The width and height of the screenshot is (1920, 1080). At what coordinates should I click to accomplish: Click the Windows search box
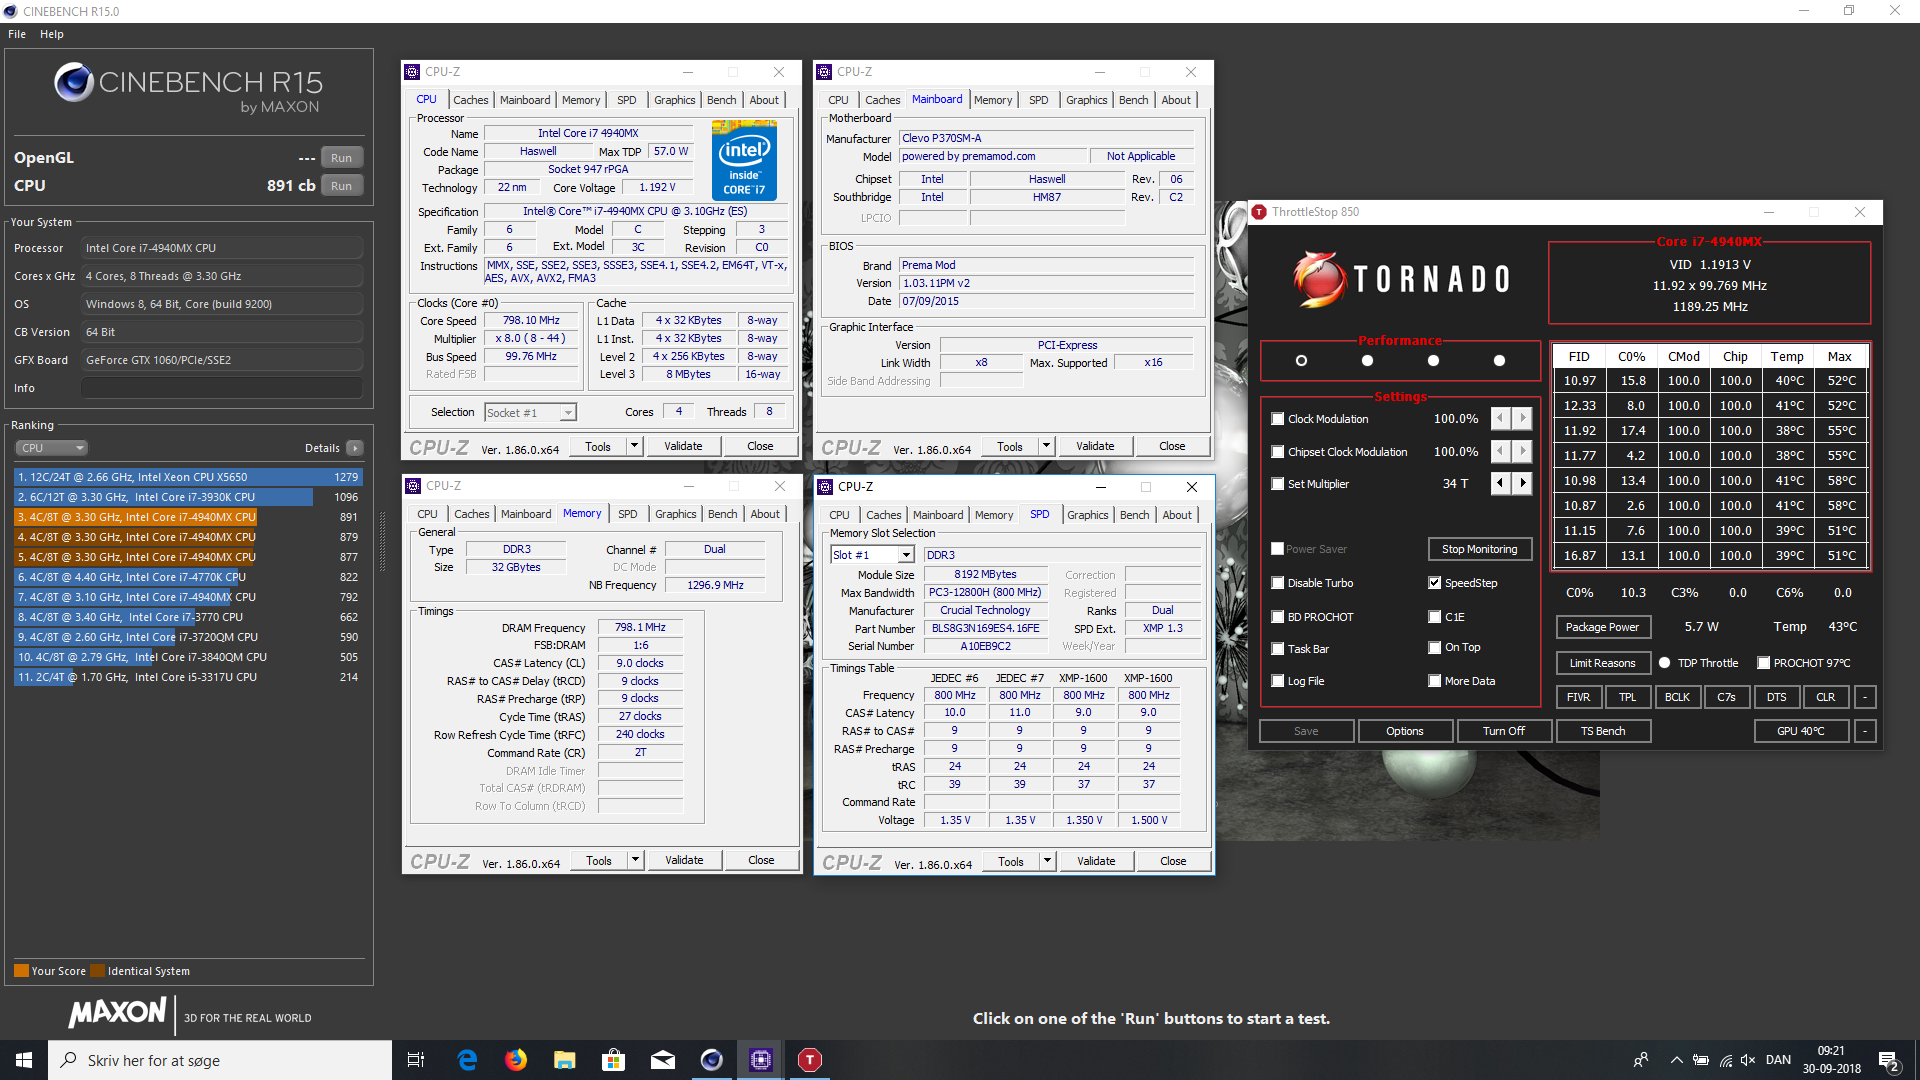[220, 1060]
